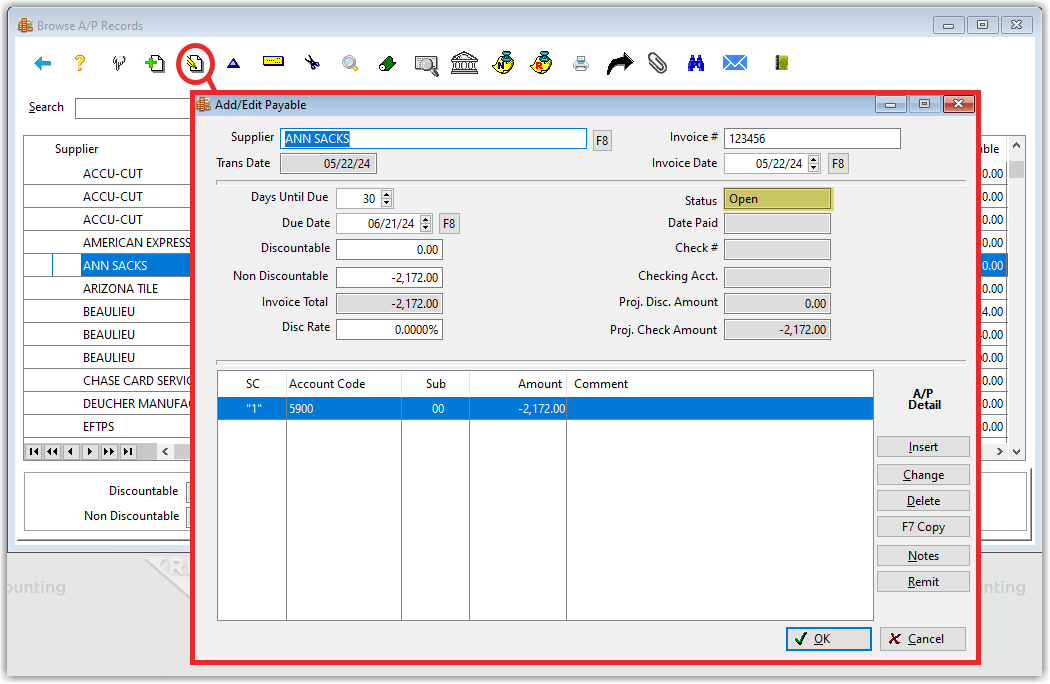Open Remit details

click(x=923, y=581)
